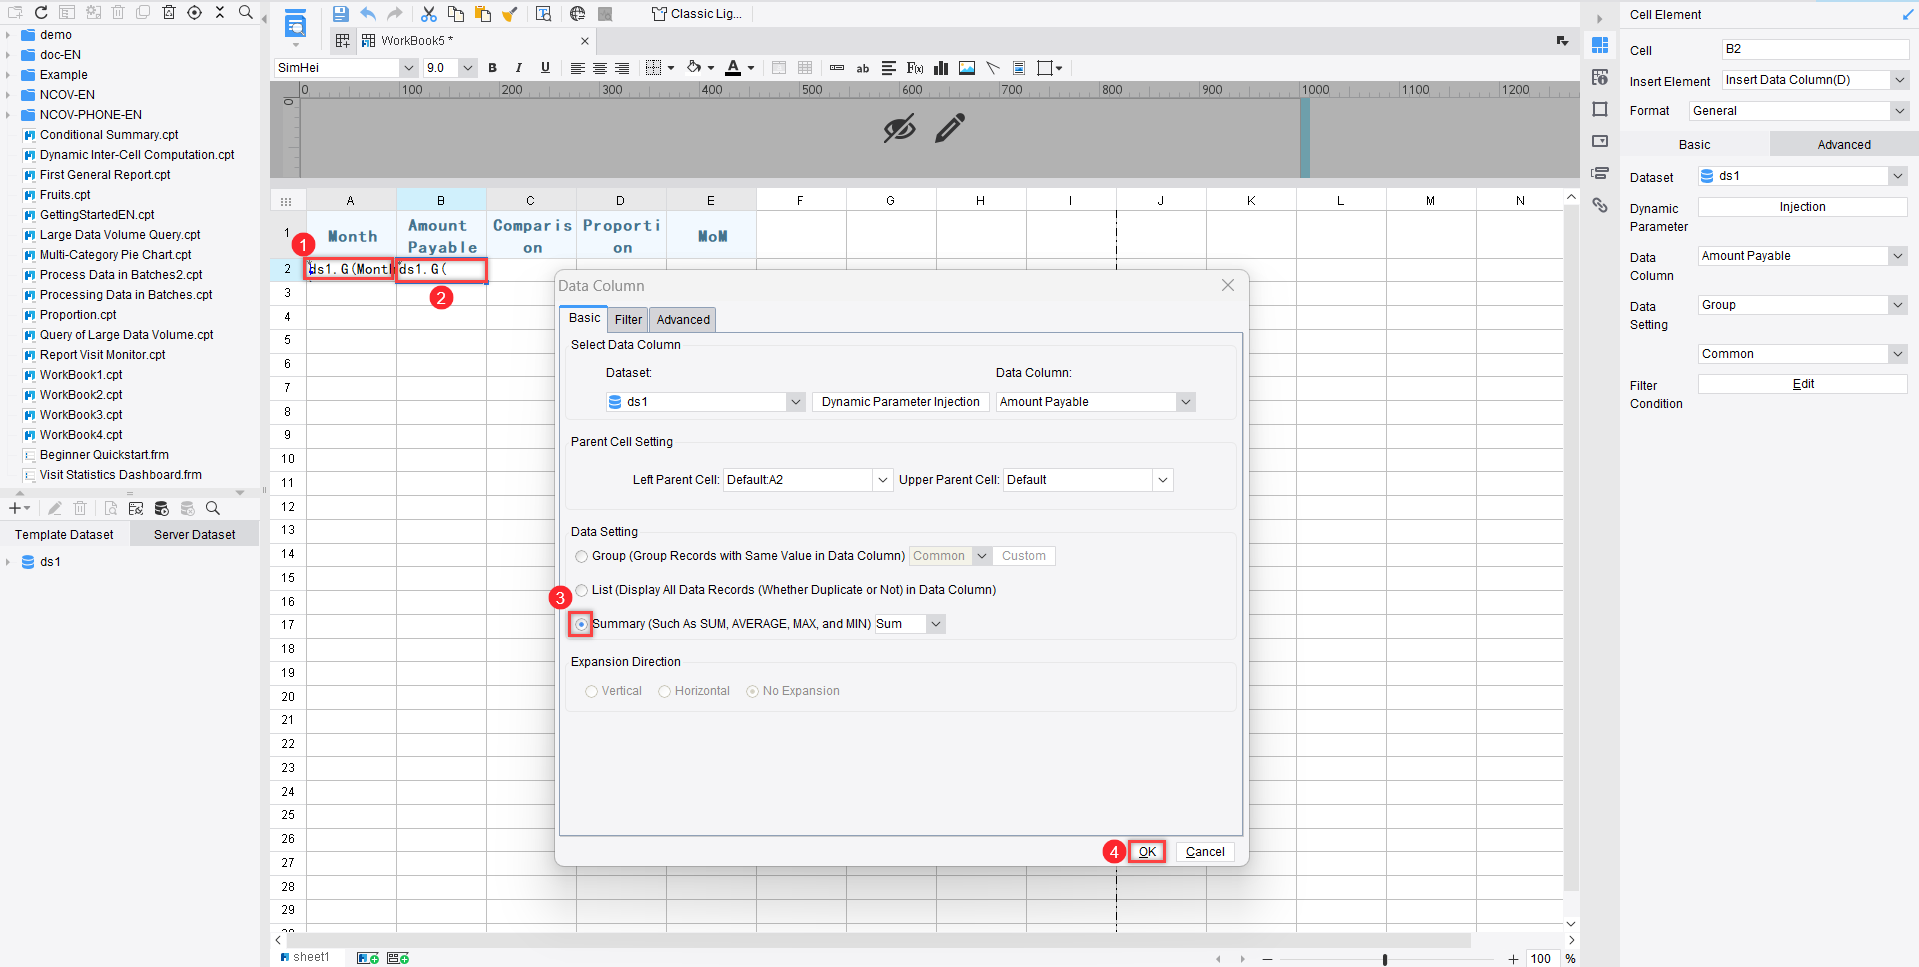The image size is (1919, 967).
Task: Refresh the template file tree
Action: (x=41, y=12)
